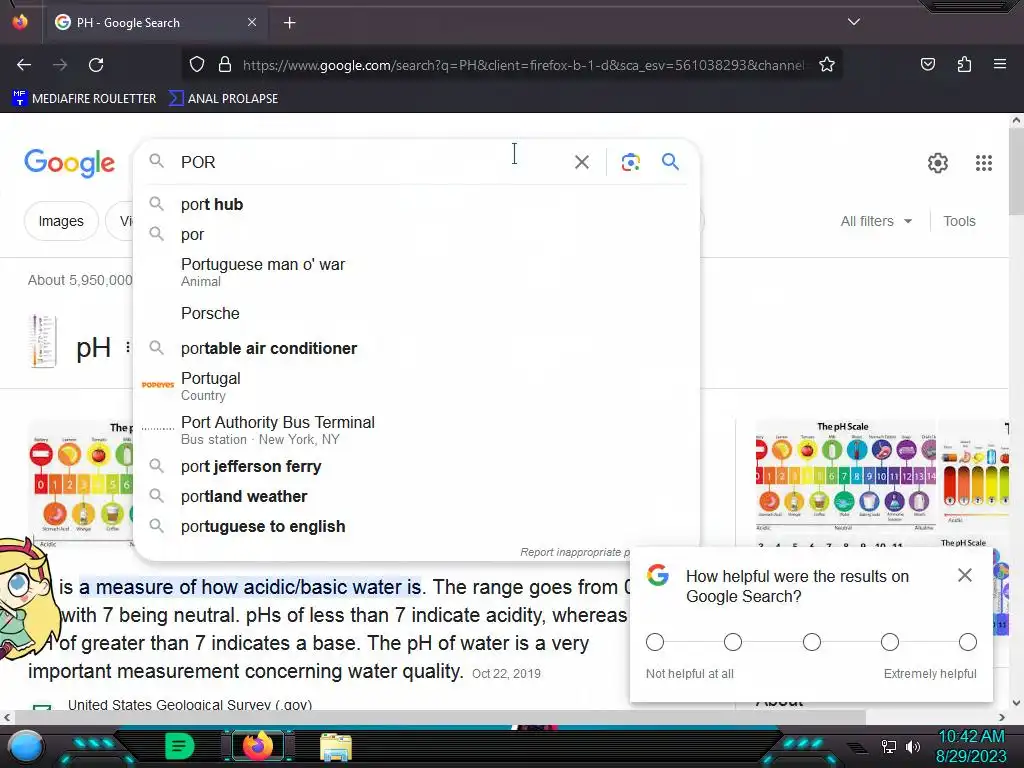The height and width of the screenshot is (768, 1024).
Task: Click the Google logo
Action: click(x=69, y=163)
